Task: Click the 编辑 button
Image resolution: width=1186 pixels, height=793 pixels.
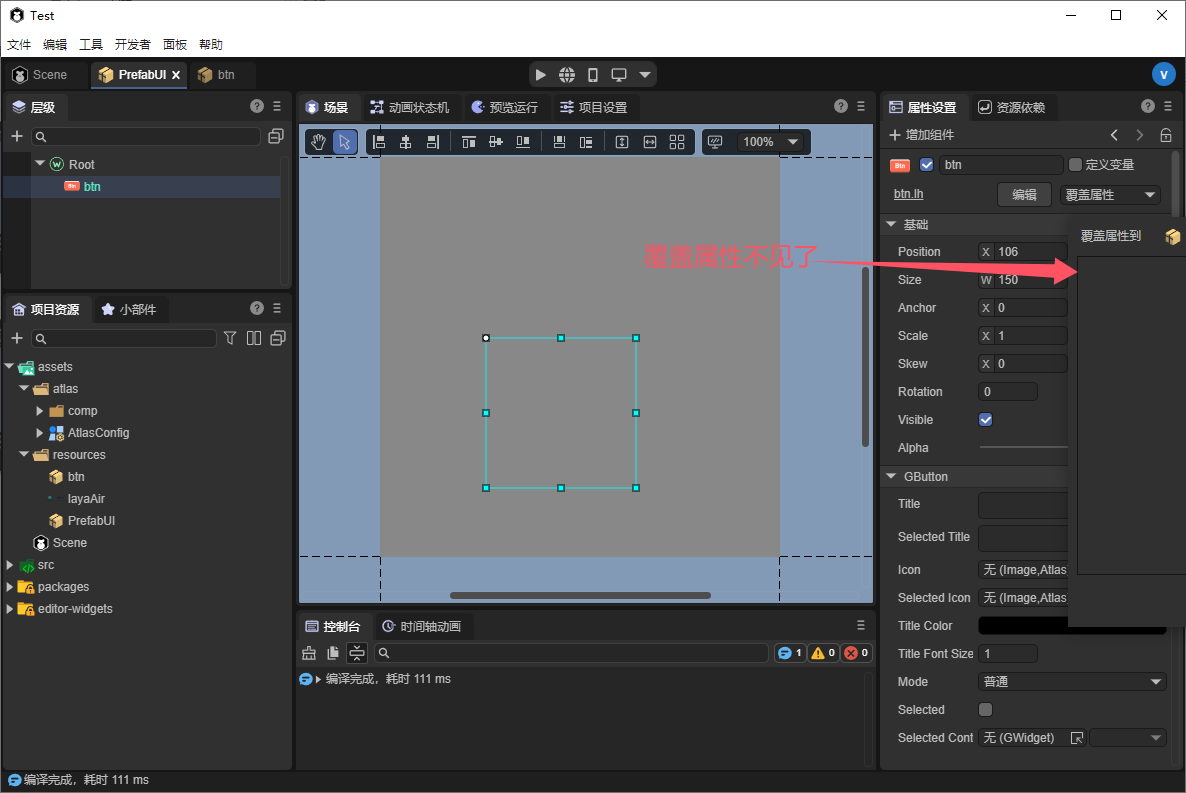Action: pyautogui.click(x=1024, y=195)
